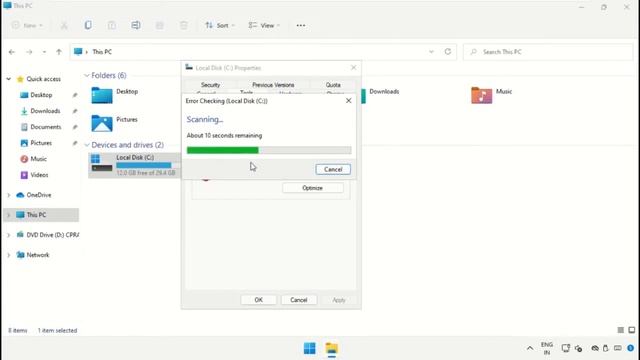Open the Pictures folder in Folders section
The height and width of the screenshot is (360, 640).
[115, 123]
